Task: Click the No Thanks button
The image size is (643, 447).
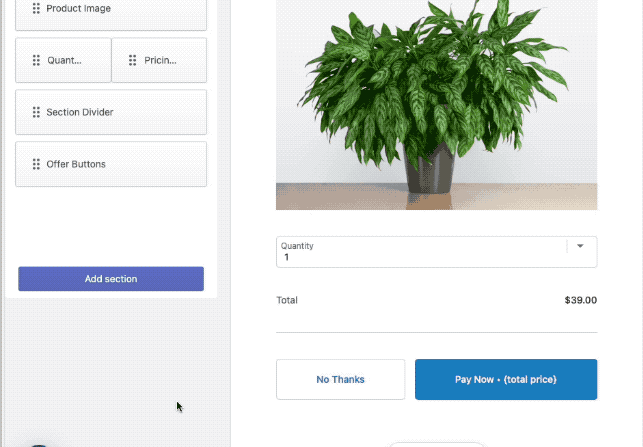Action: [340, 379]
